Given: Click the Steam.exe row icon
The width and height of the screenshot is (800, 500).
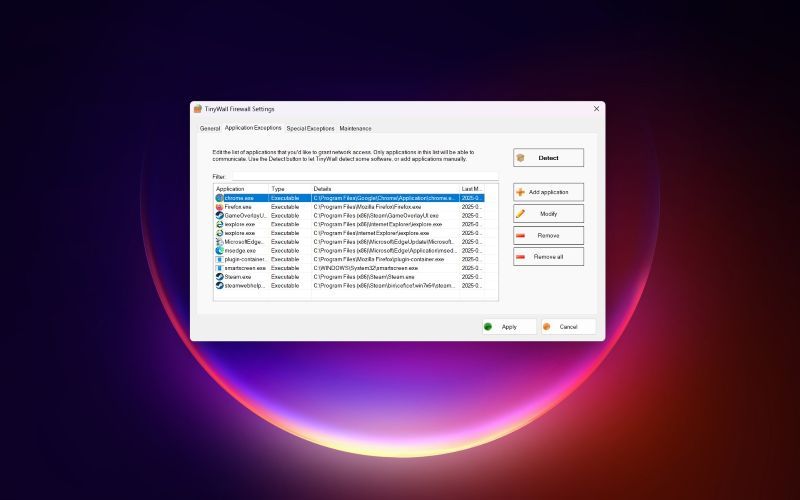Looking at the screenshot, I should (x=219, y=277).
